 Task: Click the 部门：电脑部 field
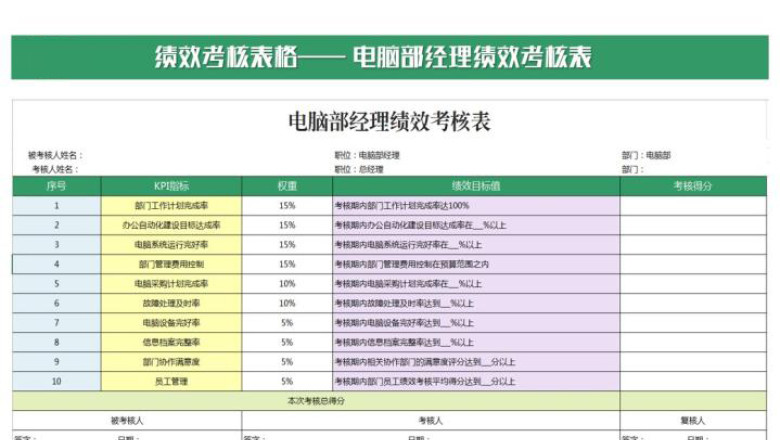pyautogui.click(x=646, y=156)
